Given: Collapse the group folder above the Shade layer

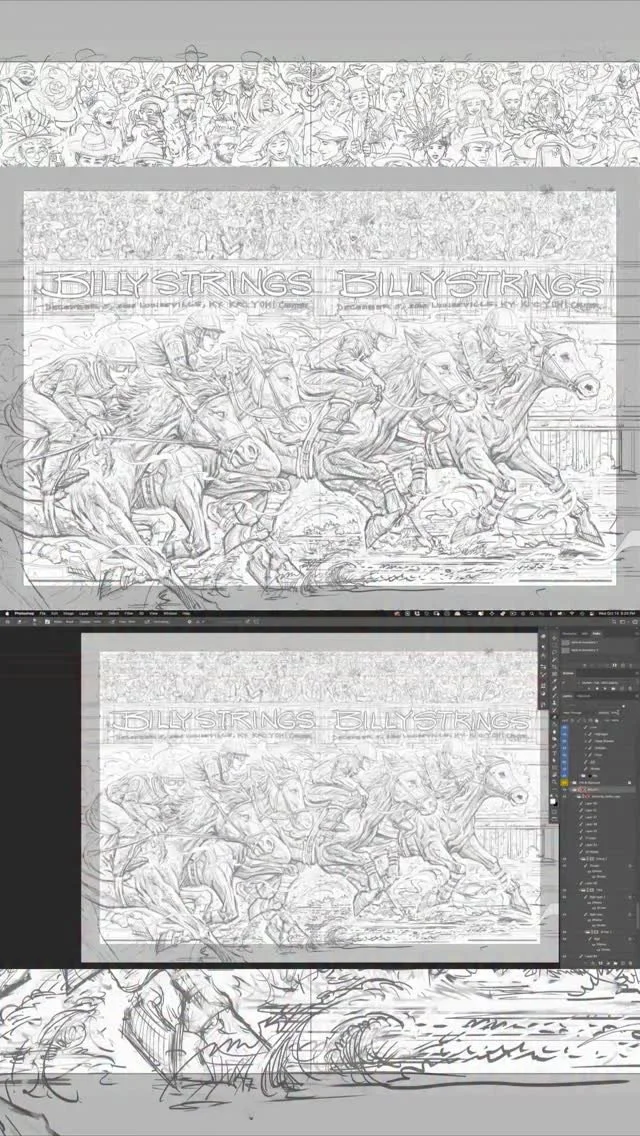Looking at the screenshot, I should (x=581, y=859).
